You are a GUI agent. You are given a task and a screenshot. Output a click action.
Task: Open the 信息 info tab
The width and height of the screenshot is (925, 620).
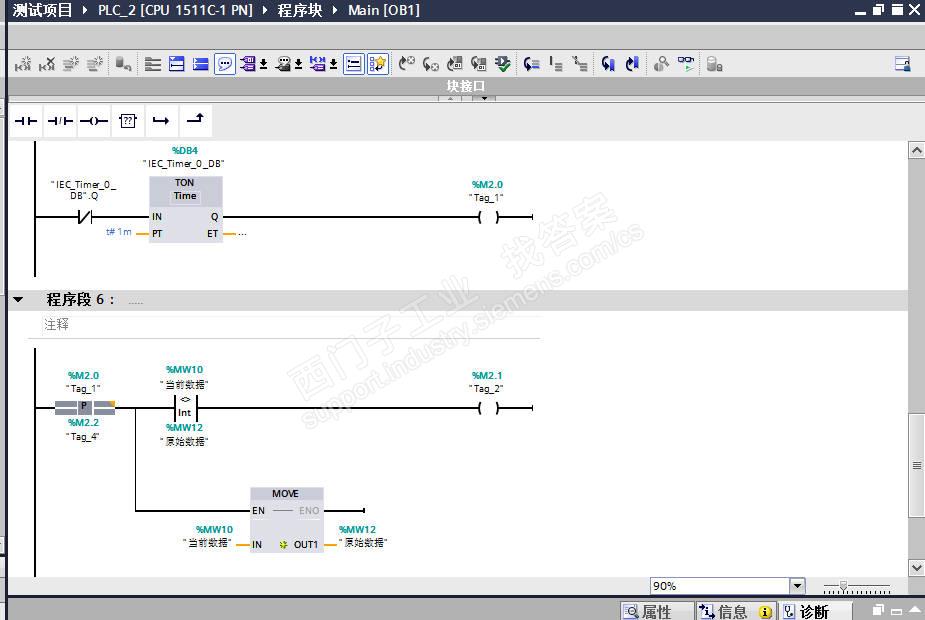(x=736, y=612)
